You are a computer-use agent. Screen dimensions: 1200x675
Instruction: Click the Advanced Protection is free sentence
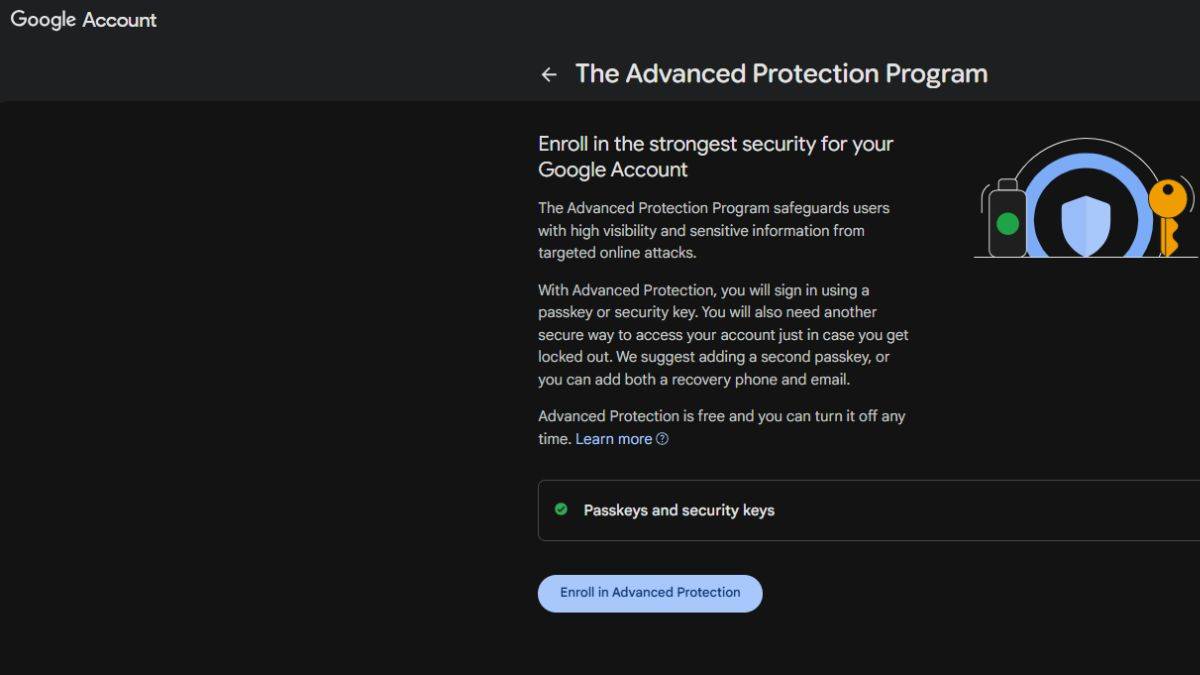pos(721,427)
